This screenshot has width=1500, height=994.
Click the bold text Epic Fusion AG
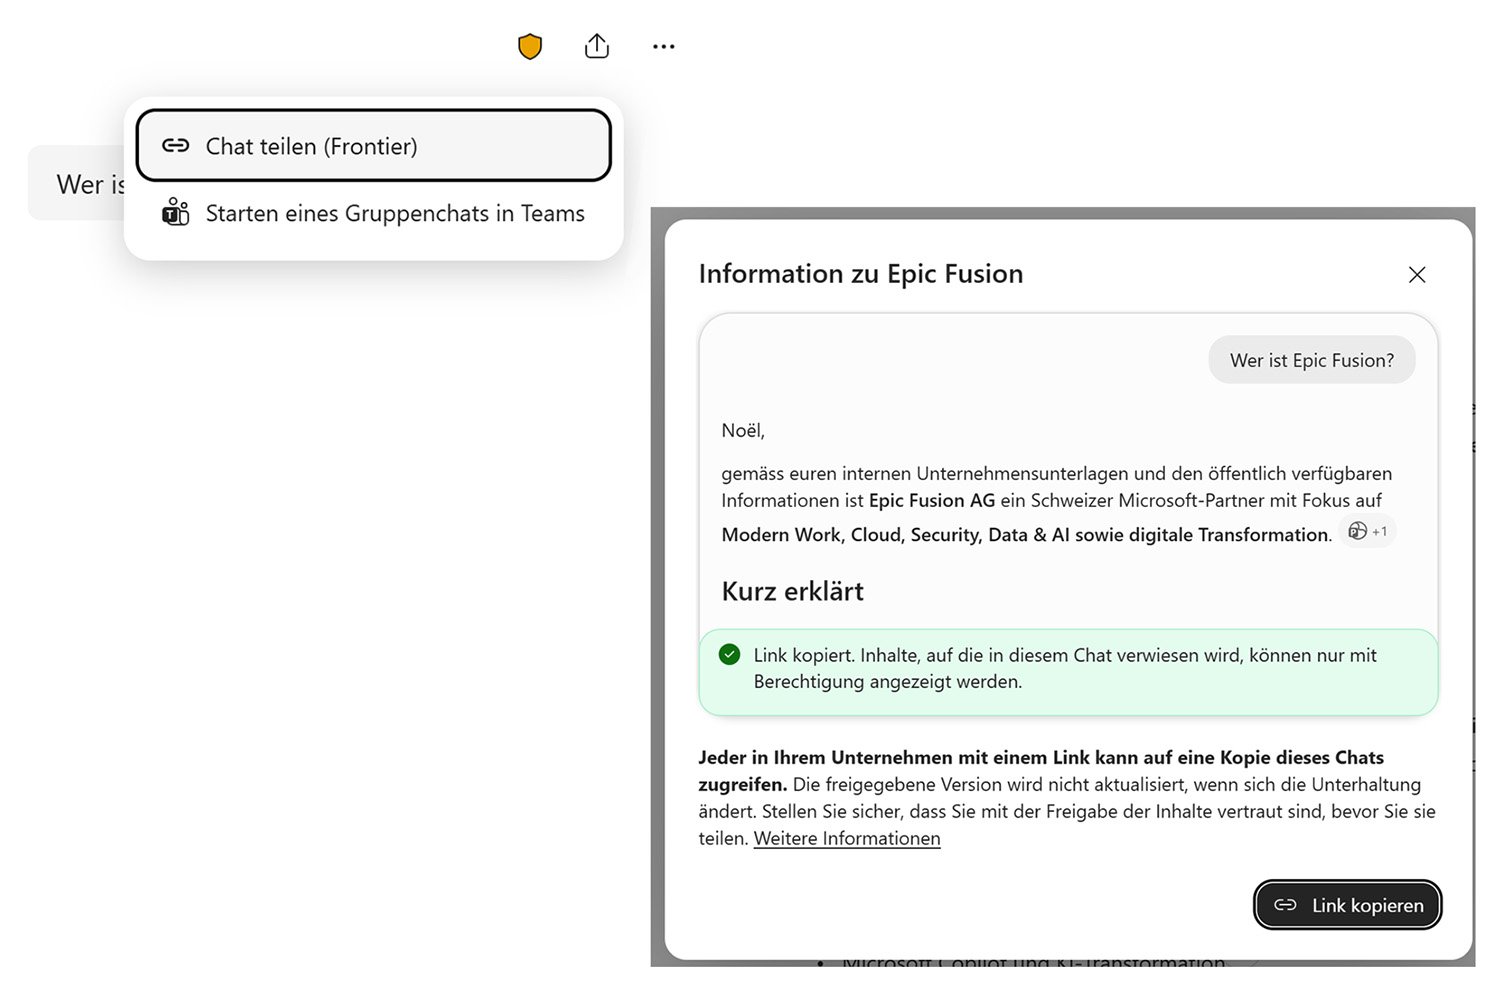click(932, 500)
